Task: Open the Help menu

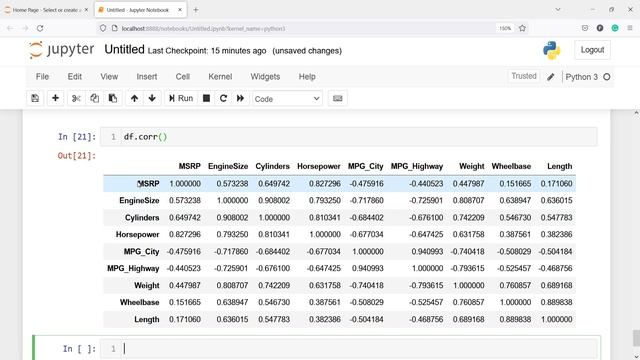Action: pos(307,77)
